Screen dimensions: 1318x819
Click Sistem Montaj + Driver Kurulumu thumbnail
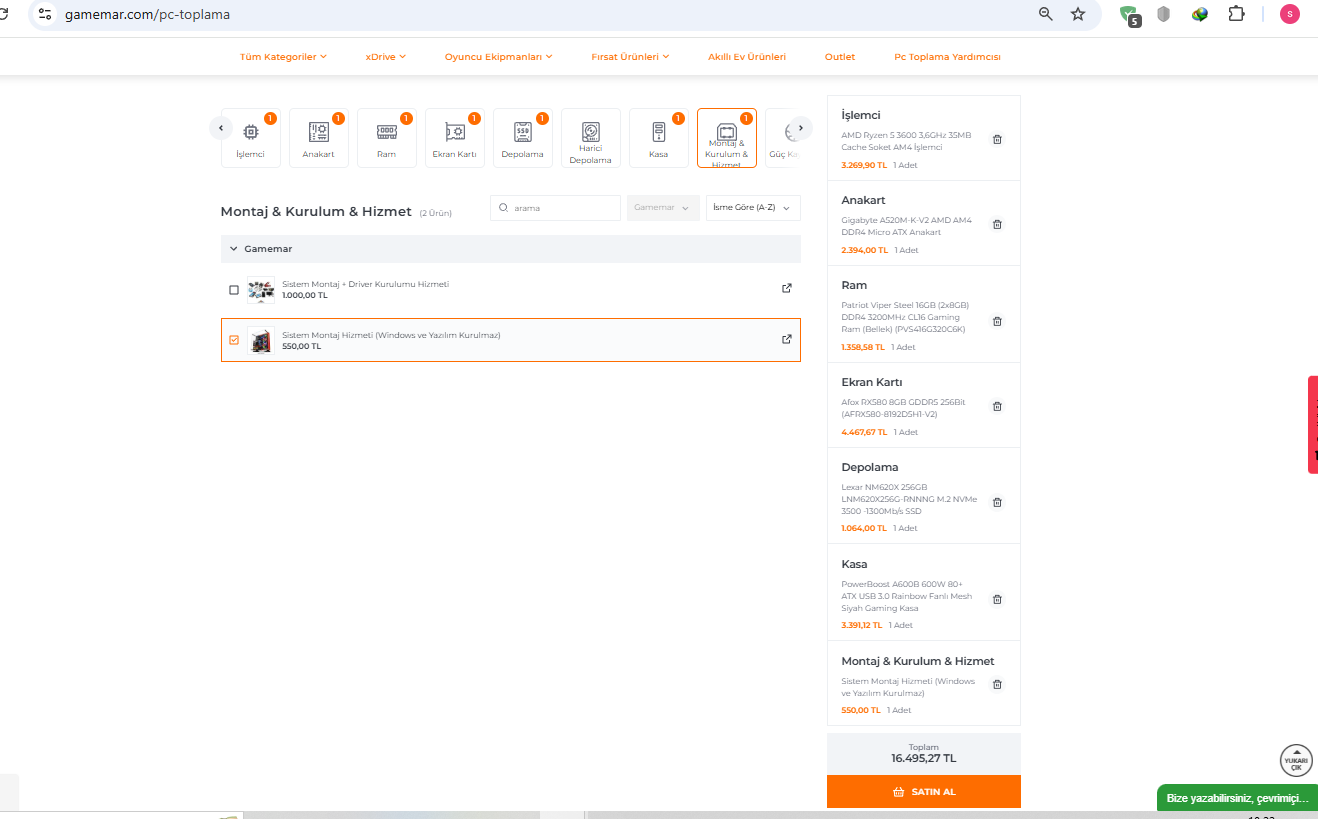(x=261, y=290)
